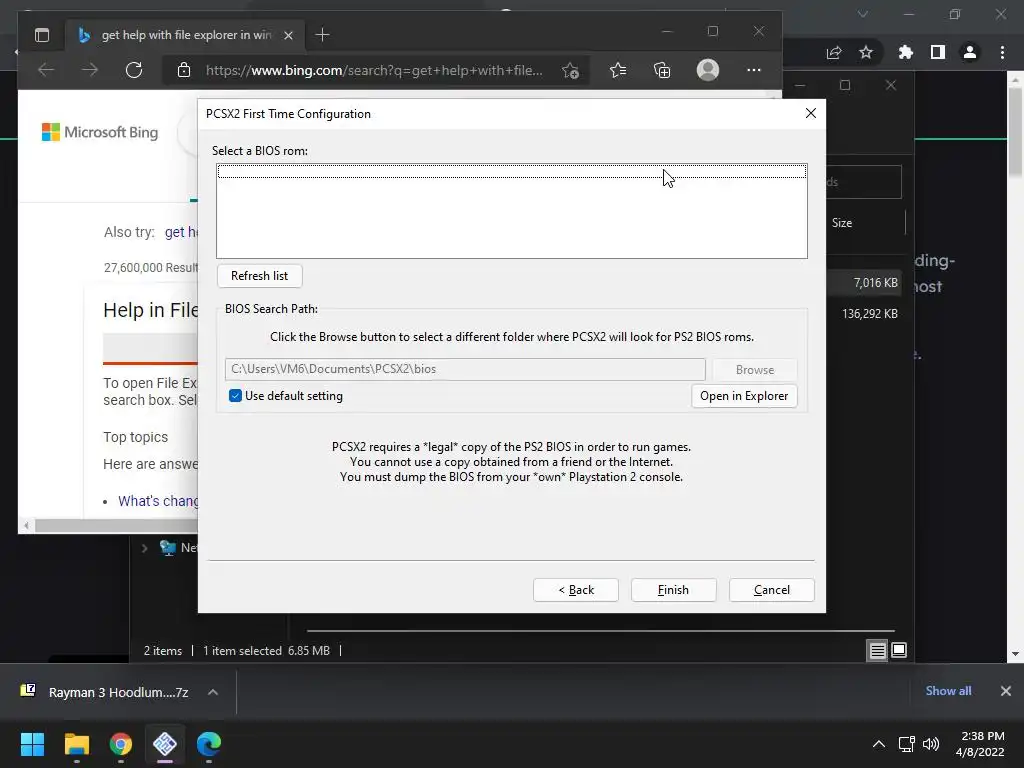Screen dimensions: 1024x768
Task: Click the Microsoft Bing logo
Action: pyautogui.click(x=100, y=133)
